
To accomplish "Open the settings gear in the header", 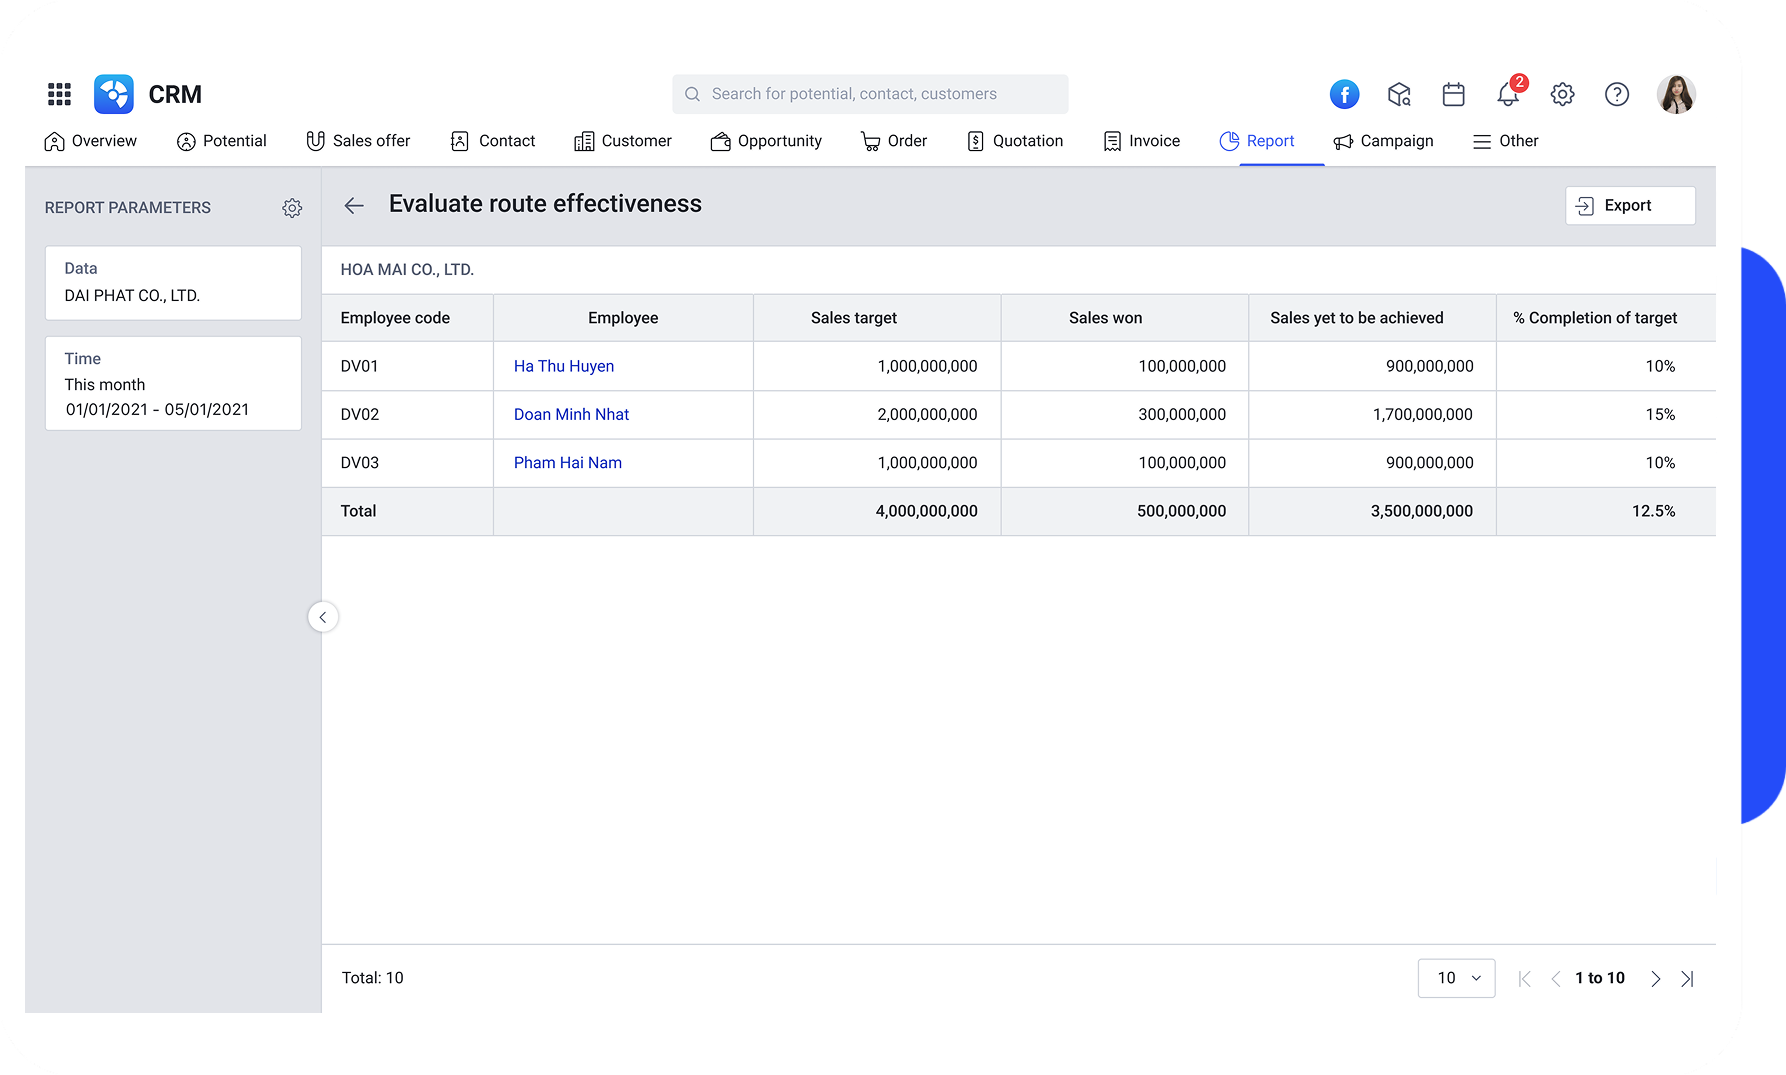I will (x=1562, y=94).
